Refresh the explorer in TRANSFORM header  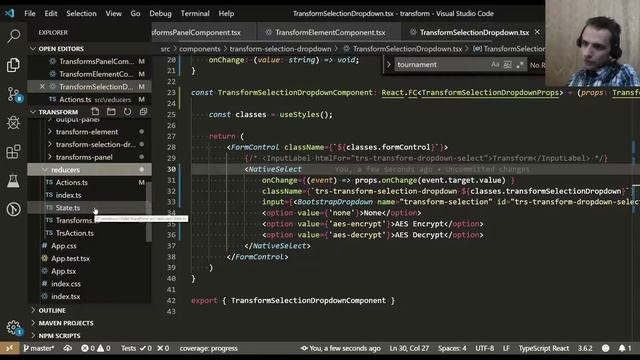click(127, 111)
